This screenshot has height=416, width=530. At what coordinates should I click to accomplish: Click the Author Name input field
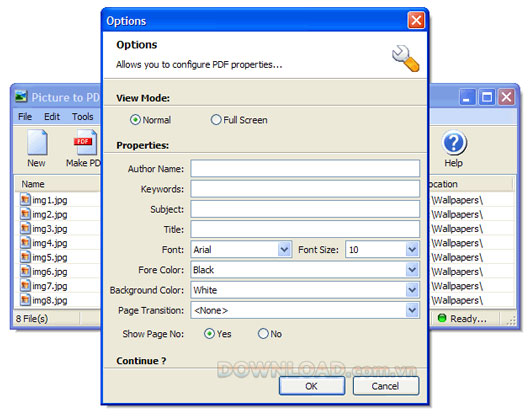point(305,168)
